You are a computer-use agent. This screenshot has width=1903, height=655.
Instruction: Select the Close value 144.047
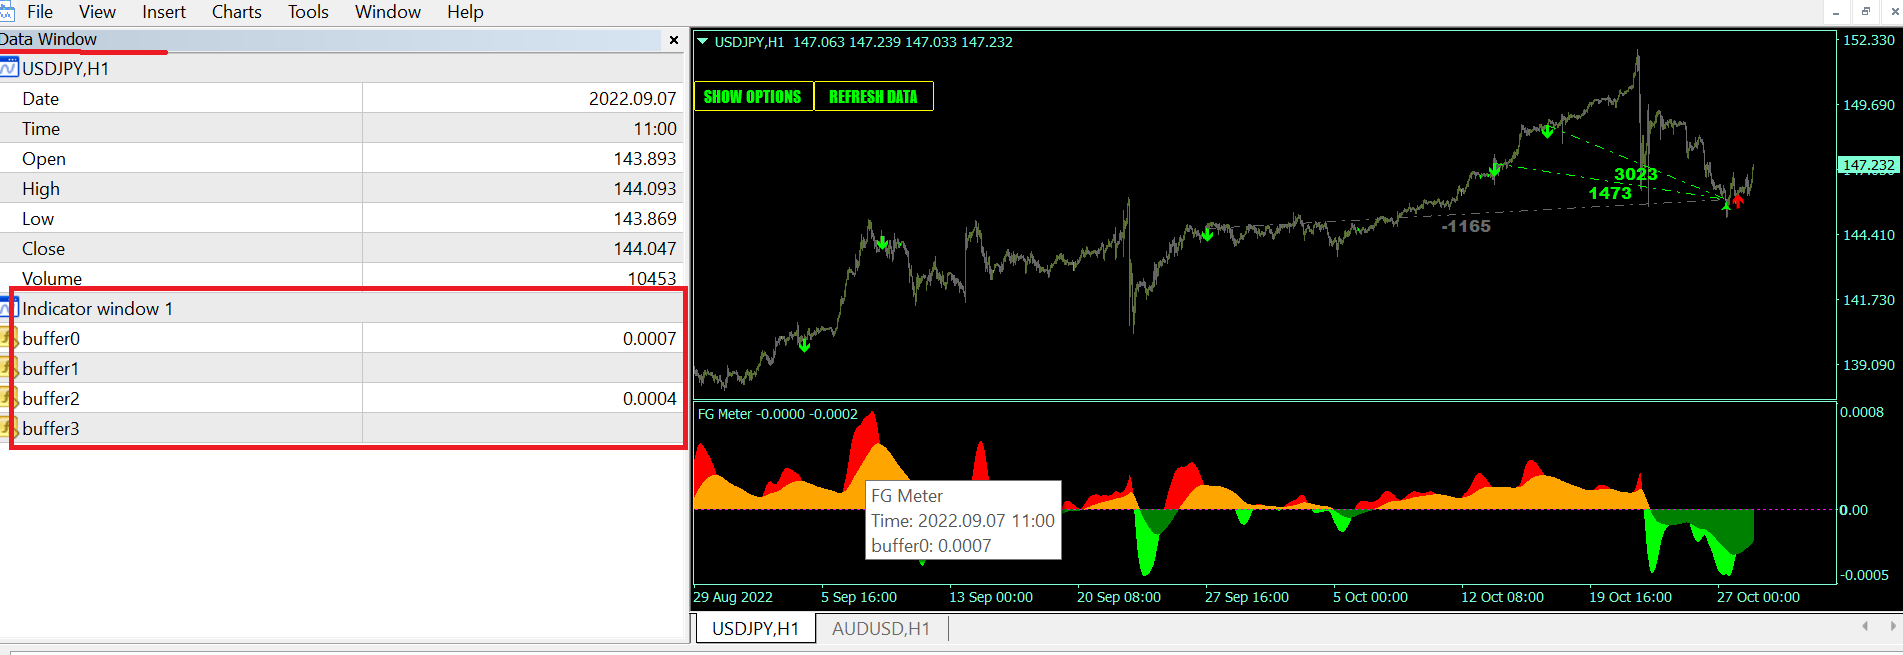tap(645, 248)
